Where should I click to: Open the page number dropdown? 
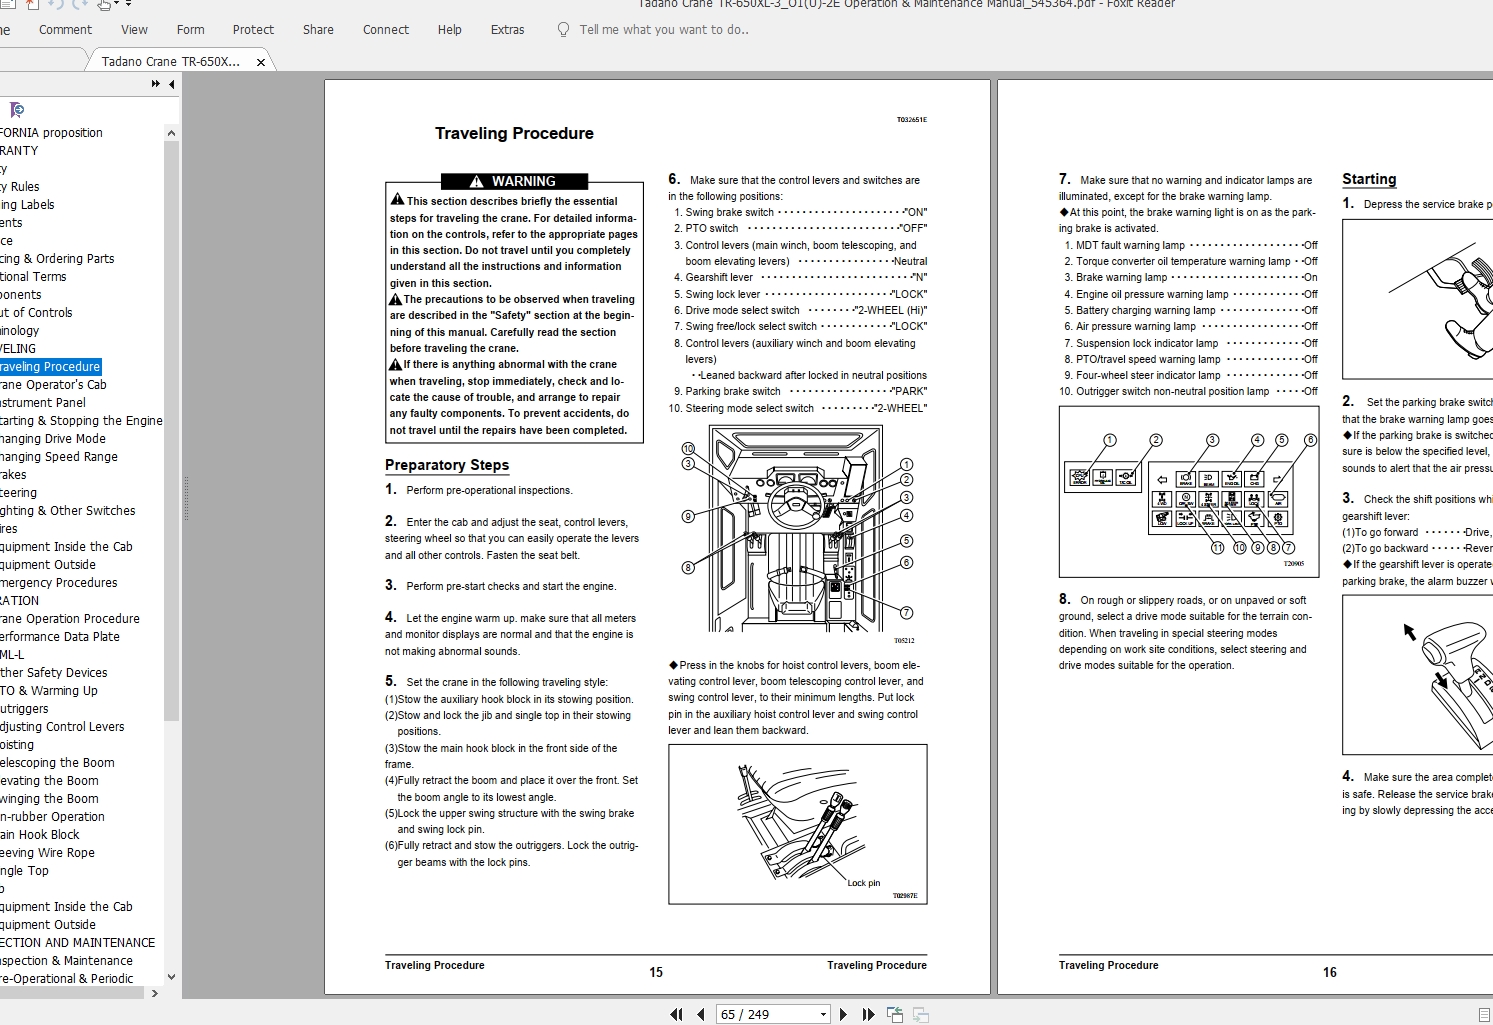pyautogui.click(x=823, y=1014)
